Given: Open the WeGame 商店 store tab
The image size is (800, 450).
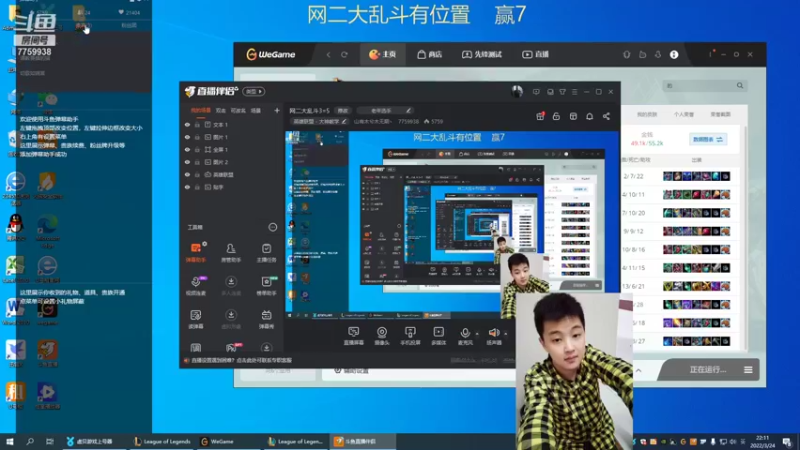Looking at the screenshot, I should tap(429, 55).
